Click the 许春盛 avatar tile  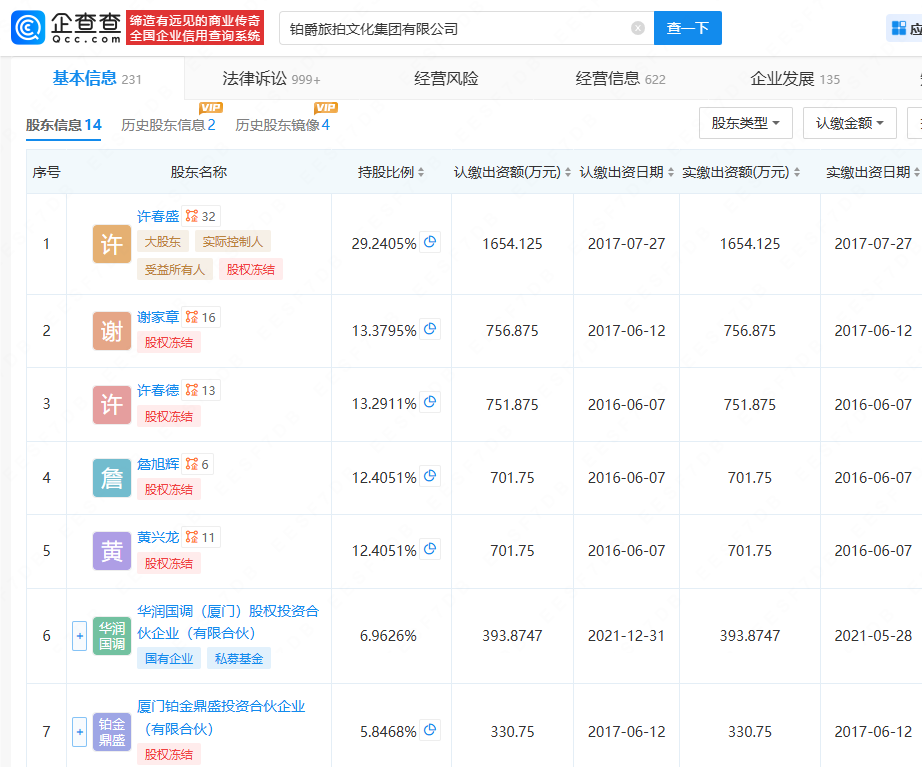click(112, 244)
